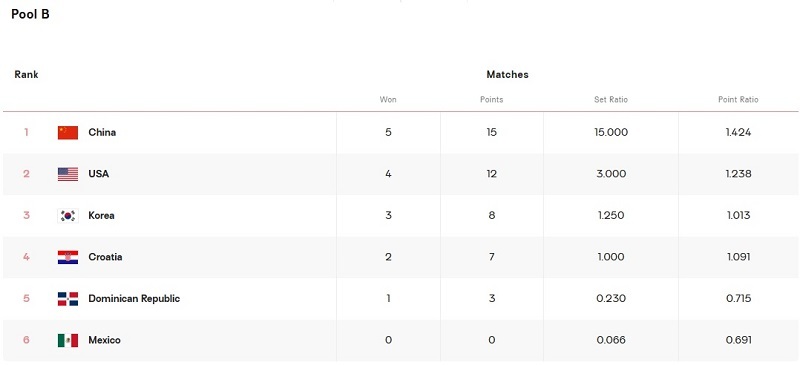Sort by the Points column header

coord(491,100)
